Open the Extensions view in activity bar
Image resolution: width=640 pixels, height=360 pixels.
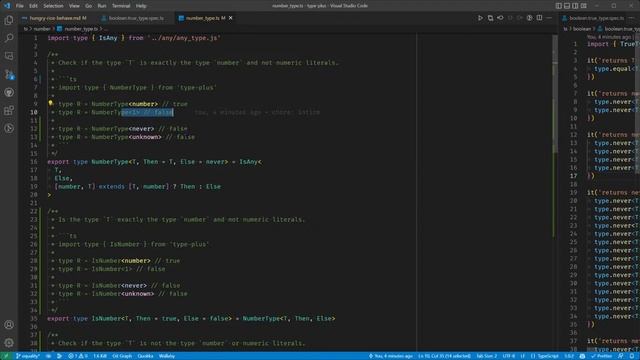pos(9,110)
